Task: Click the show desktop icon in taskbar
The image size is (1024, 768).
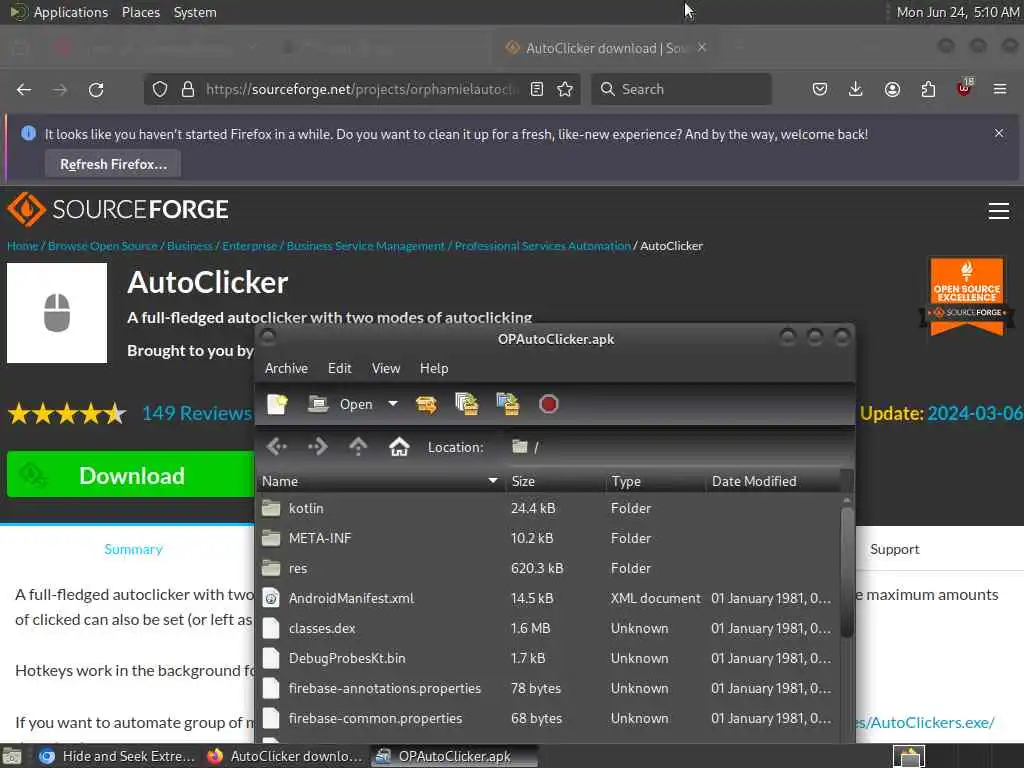Action: click(12, 756)
